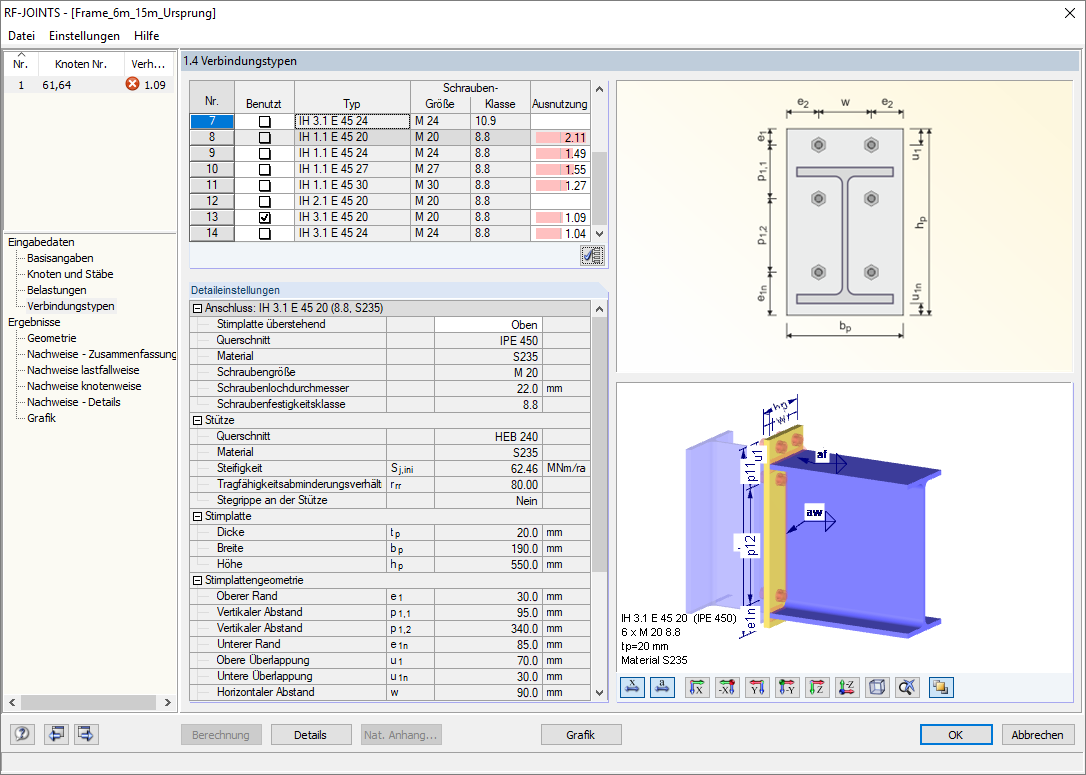Check the Benutzt box for row 8

pos(265,138)
